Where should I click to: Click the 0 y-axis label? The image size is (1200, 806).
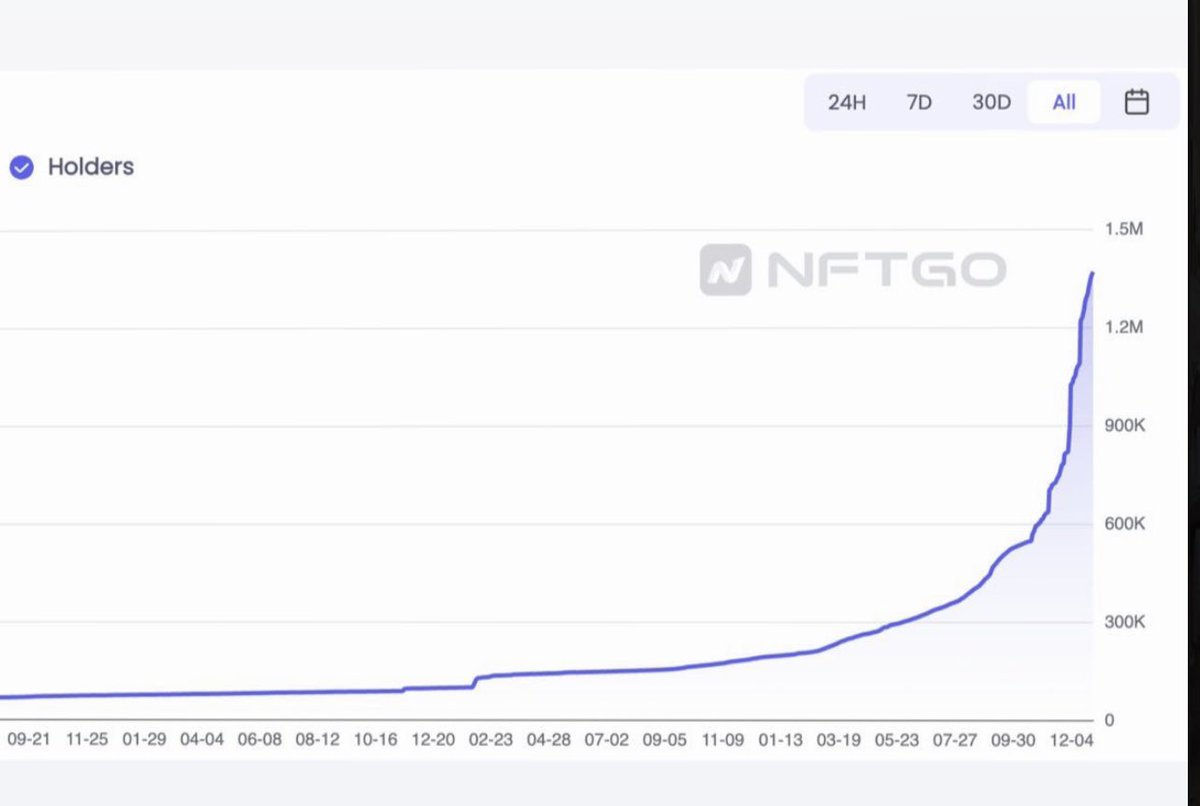1109,719
